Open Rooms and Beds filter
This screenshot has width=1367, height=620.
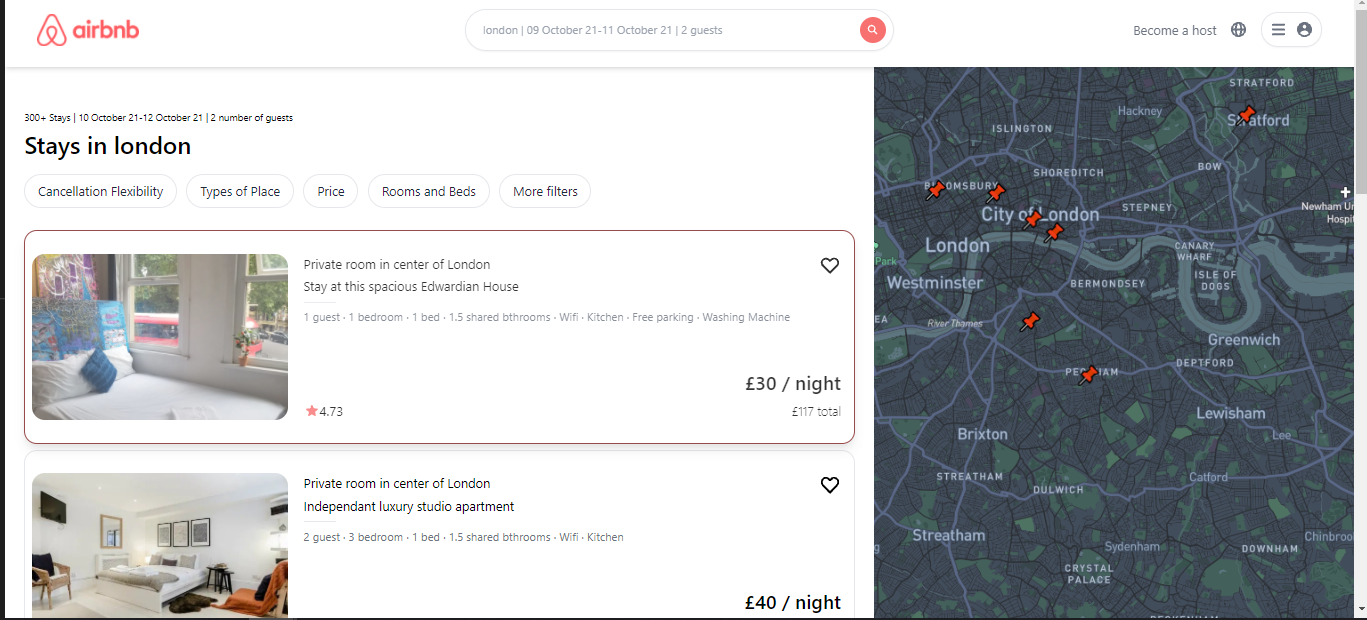click(428, 191)
